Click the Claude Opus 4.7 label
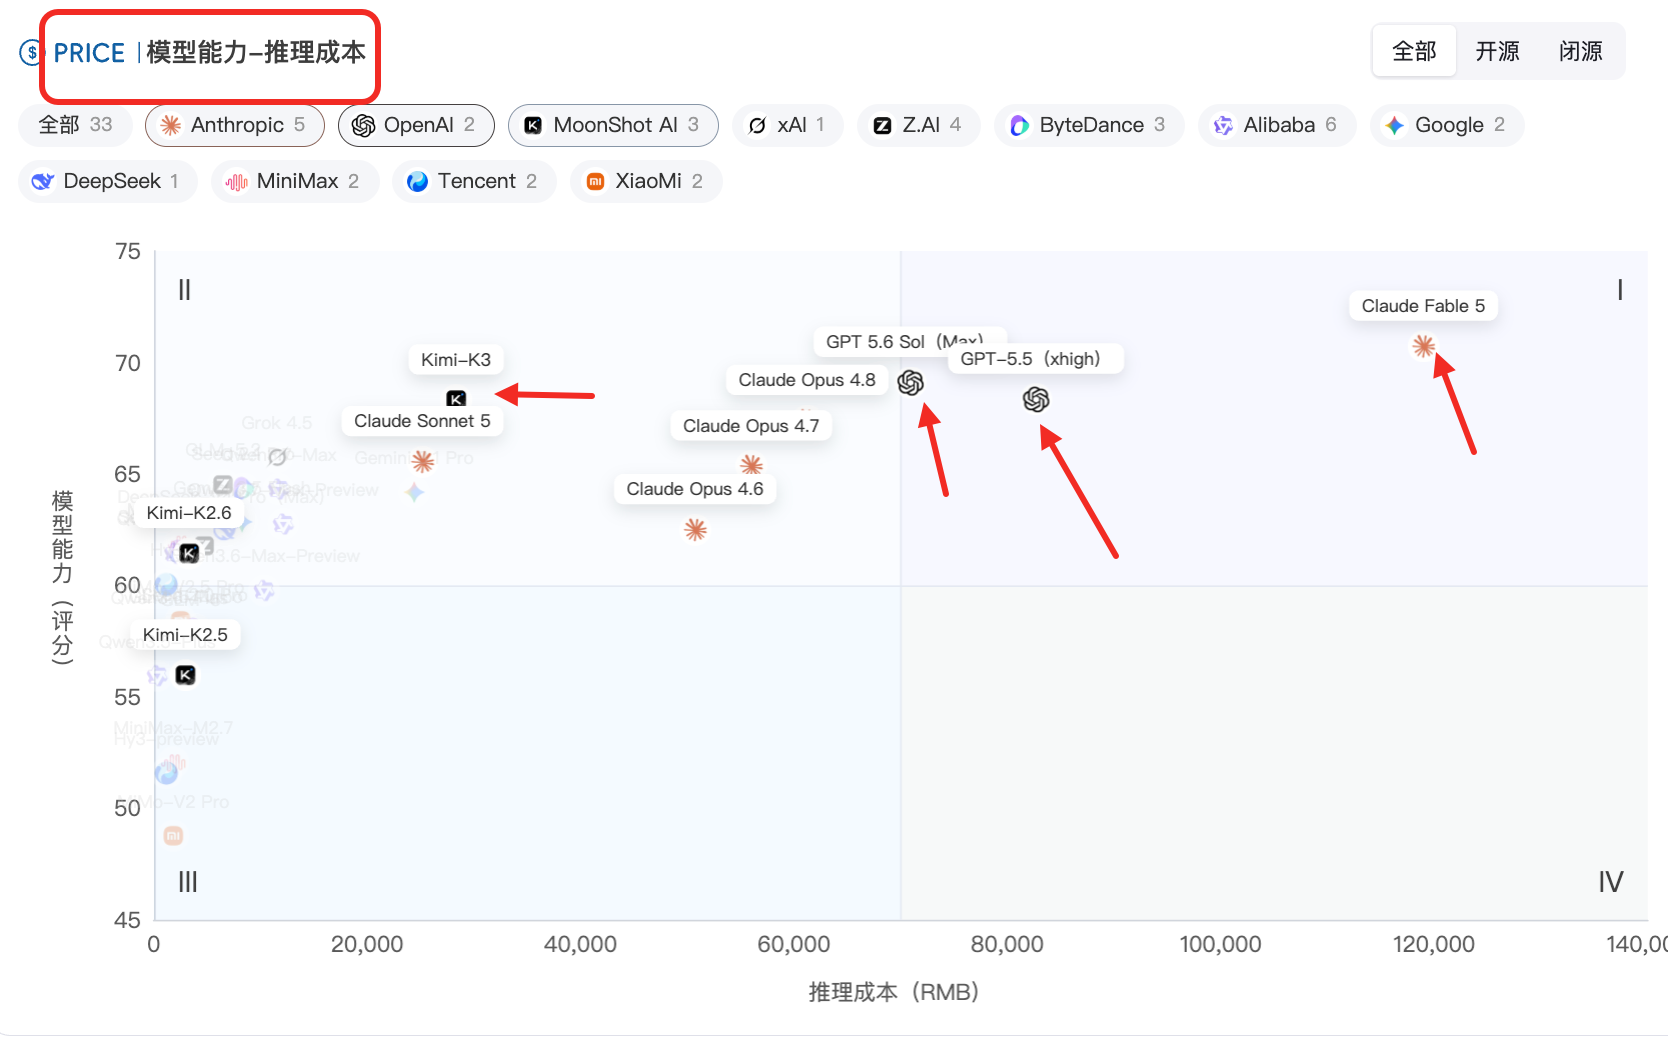Image resolution: width=1668 pixels, height=1044 pixels. (x=751, y=426)
